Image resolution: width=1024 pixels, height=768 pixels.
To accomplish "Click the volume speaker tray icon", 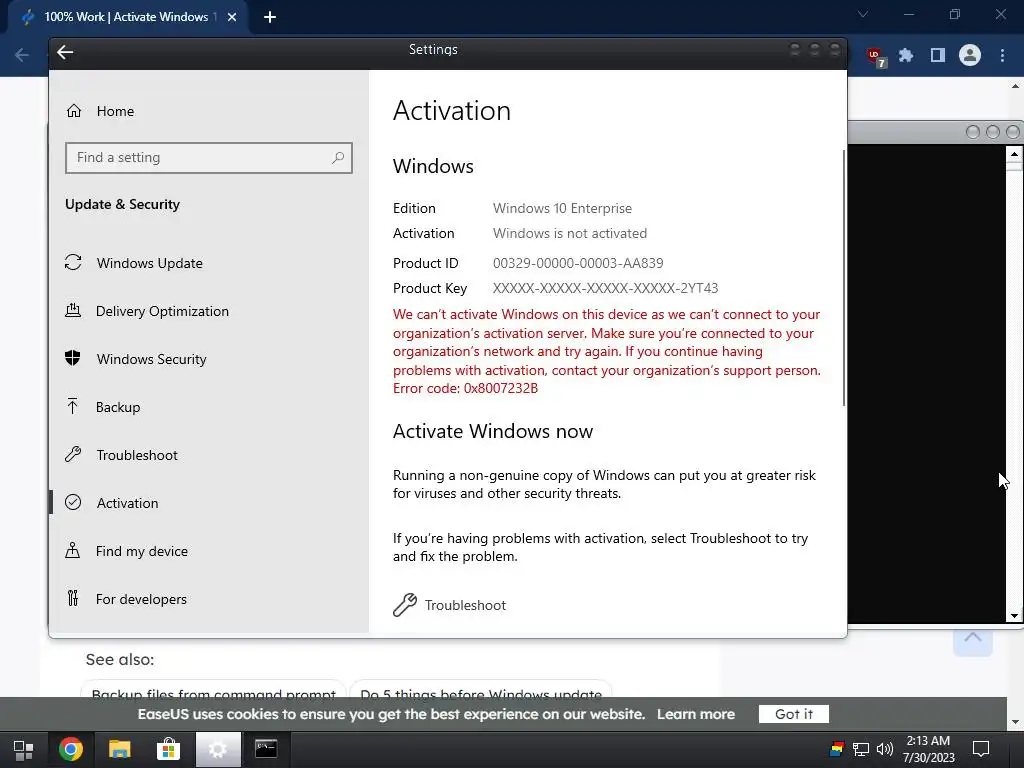I will tap(884, 749).
